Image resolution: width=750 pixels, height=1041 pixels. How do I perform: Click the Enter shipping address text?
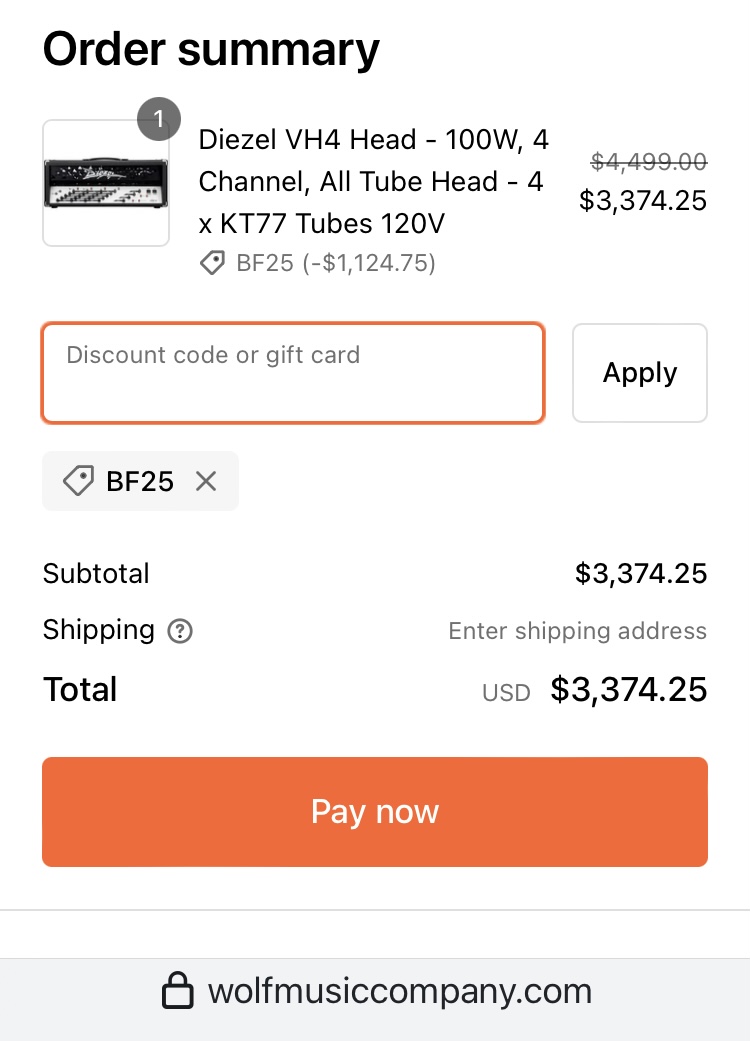click(577, 631)
